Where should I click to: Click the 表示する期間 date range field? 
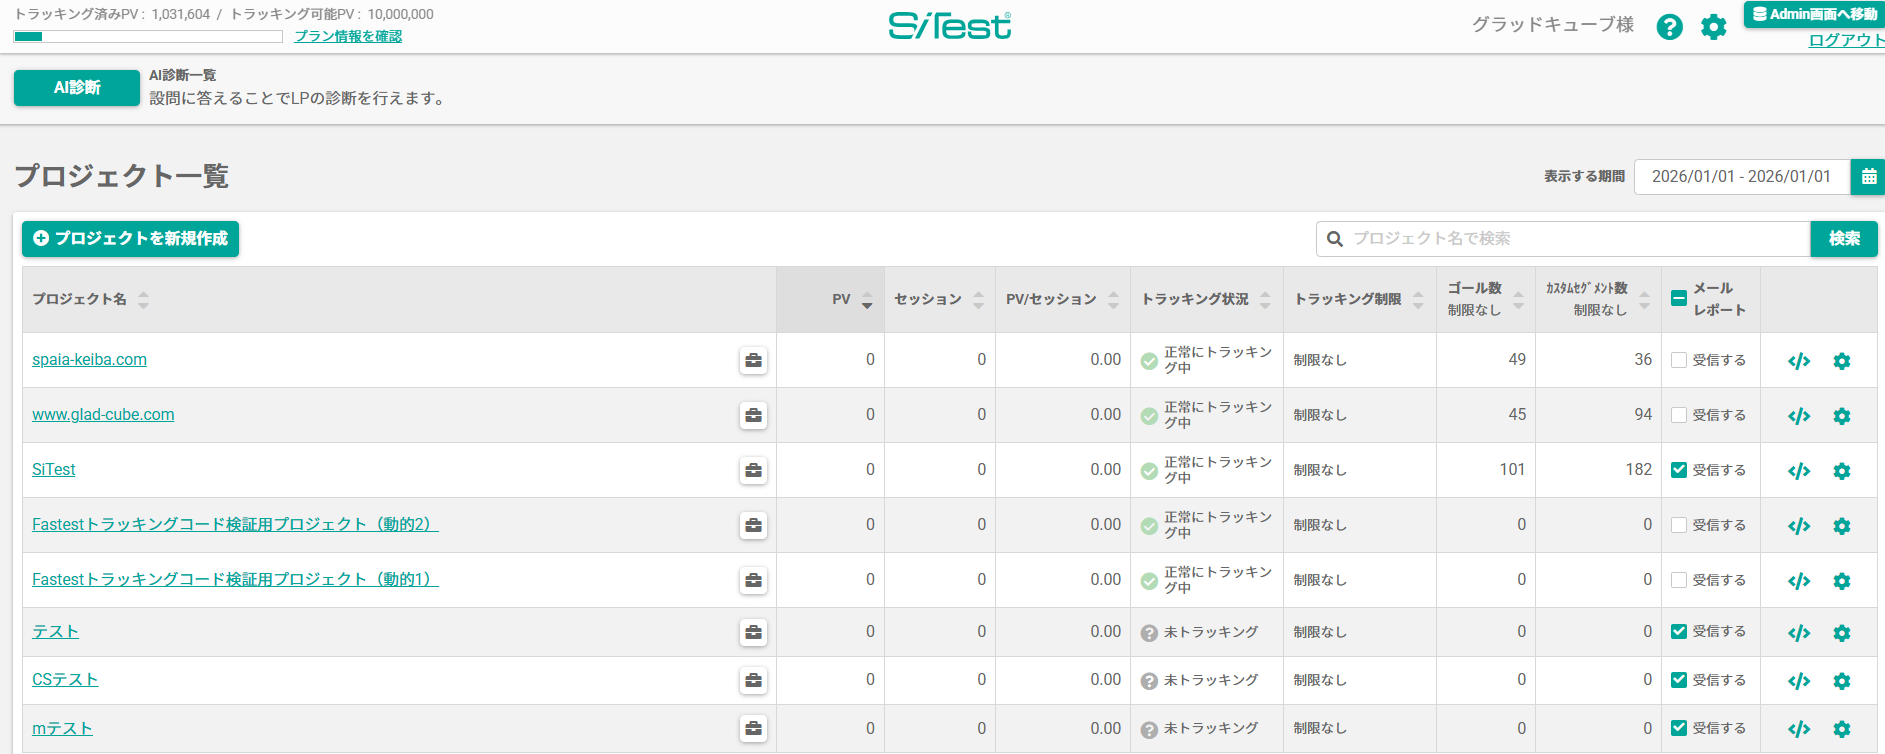click(x=1742, y=177)
